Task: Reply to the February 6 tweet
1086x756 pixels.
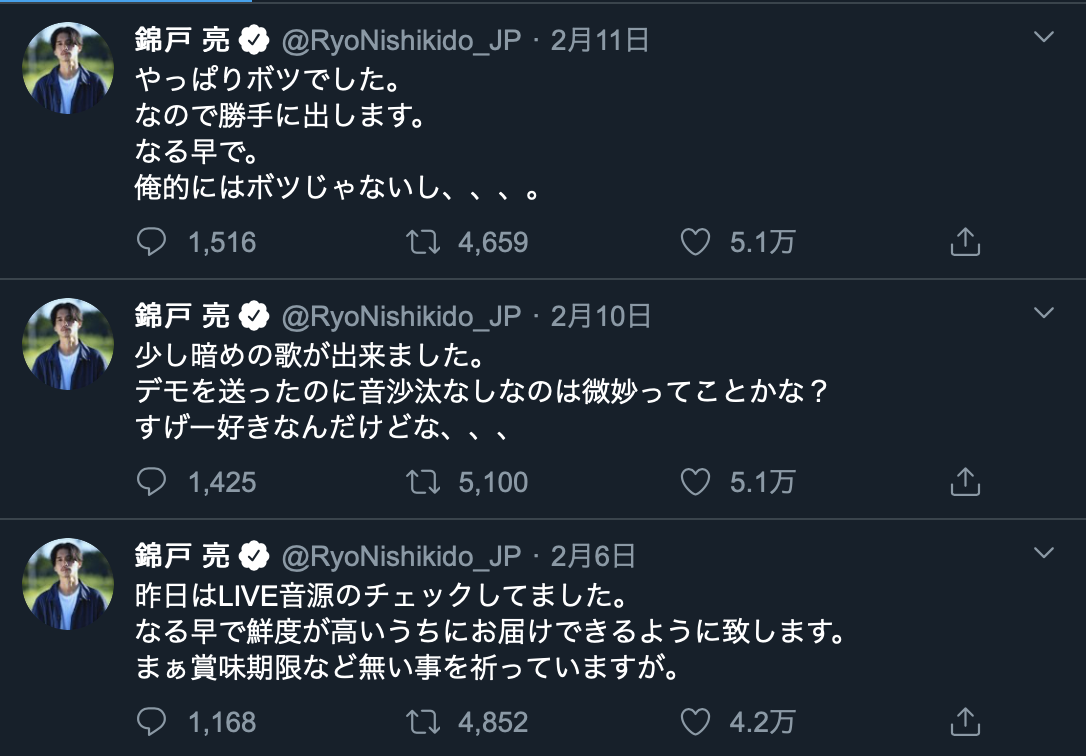Action: click(151, 720)
